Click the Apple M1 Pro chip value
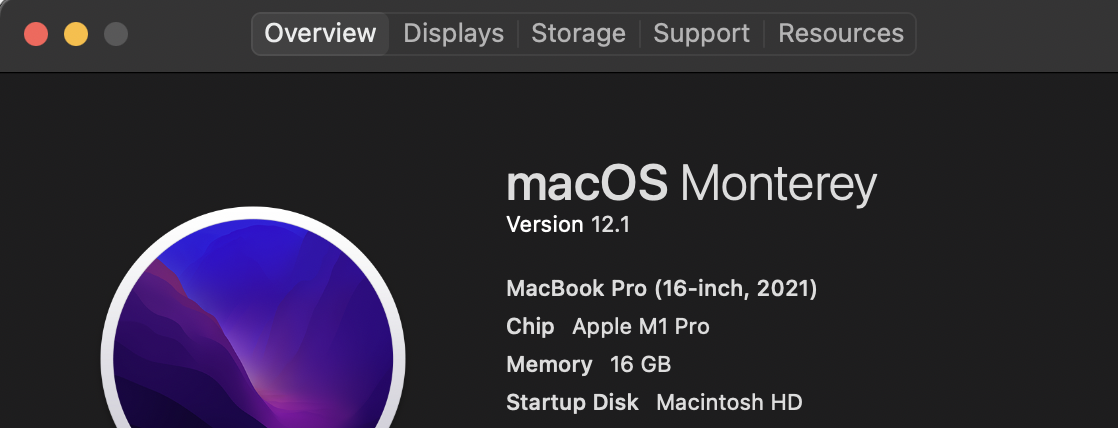 [x=640, y=327]
